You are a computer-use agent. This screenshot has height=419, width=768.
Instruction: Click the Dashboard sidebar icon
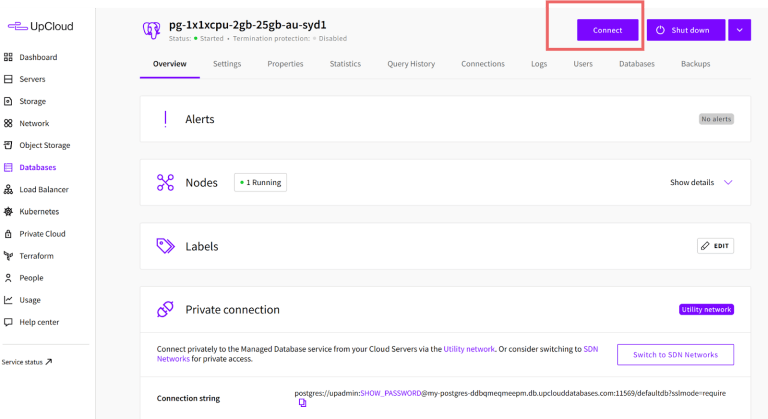pyautogui.click(x=8, y=57)
